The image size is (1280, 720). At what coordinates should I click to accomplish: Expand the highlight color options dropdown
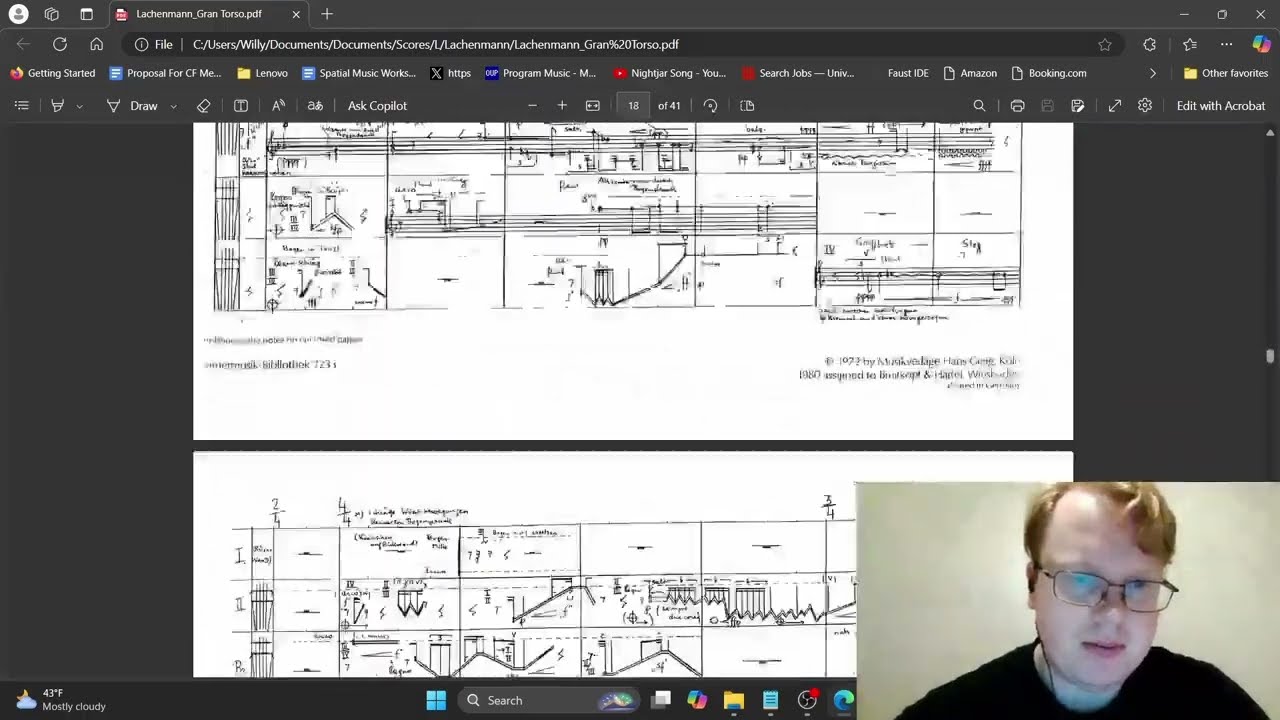point(79,105)
